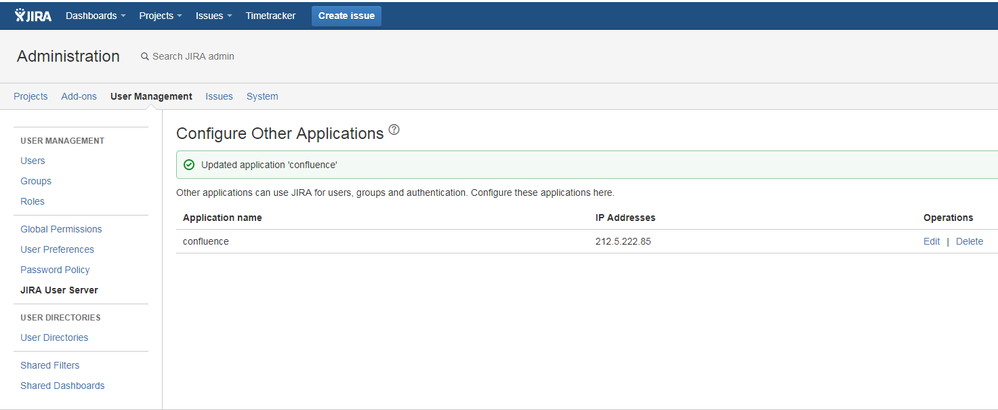The height and width of the screenshot is (410, 998).
Task: Open Groups in the sidebar
Action: 36,181
